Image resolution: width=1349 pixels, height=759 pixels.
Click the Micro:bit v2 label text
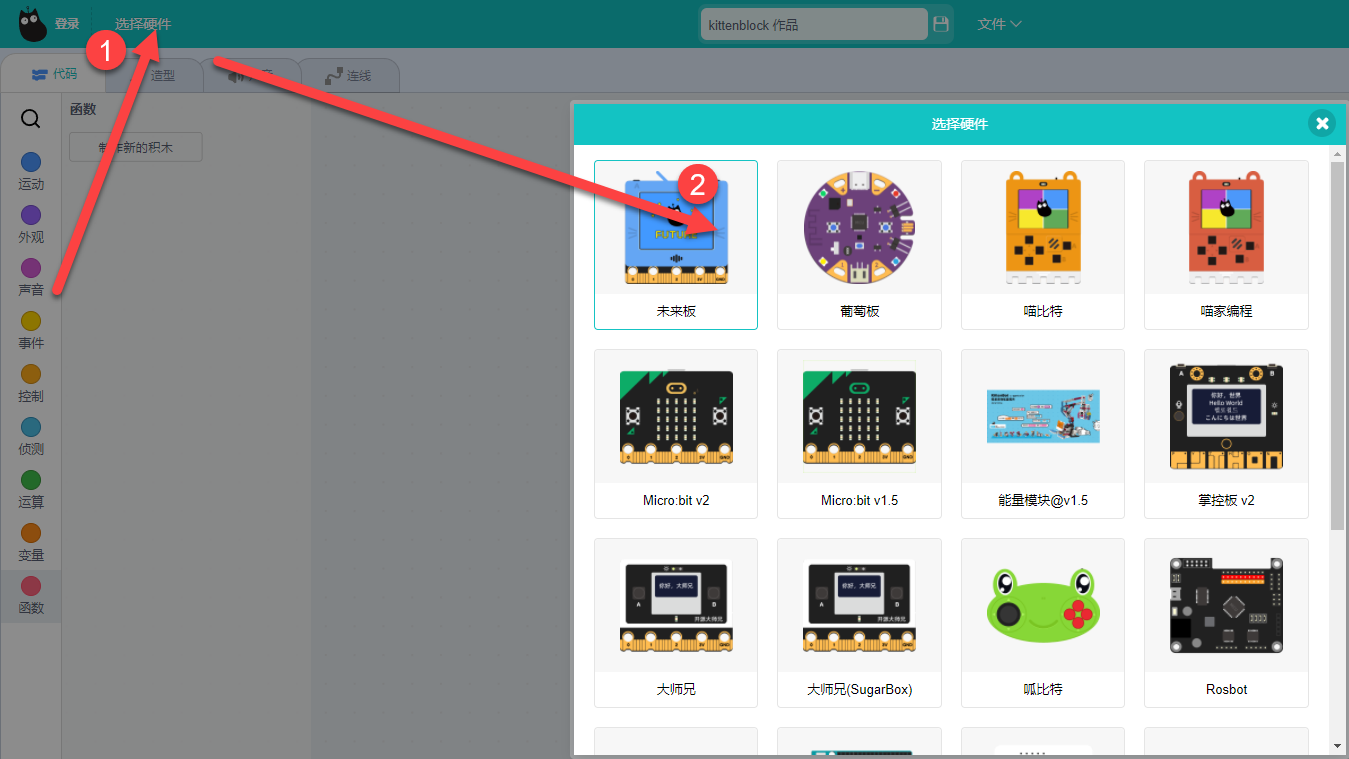point(676,500)
